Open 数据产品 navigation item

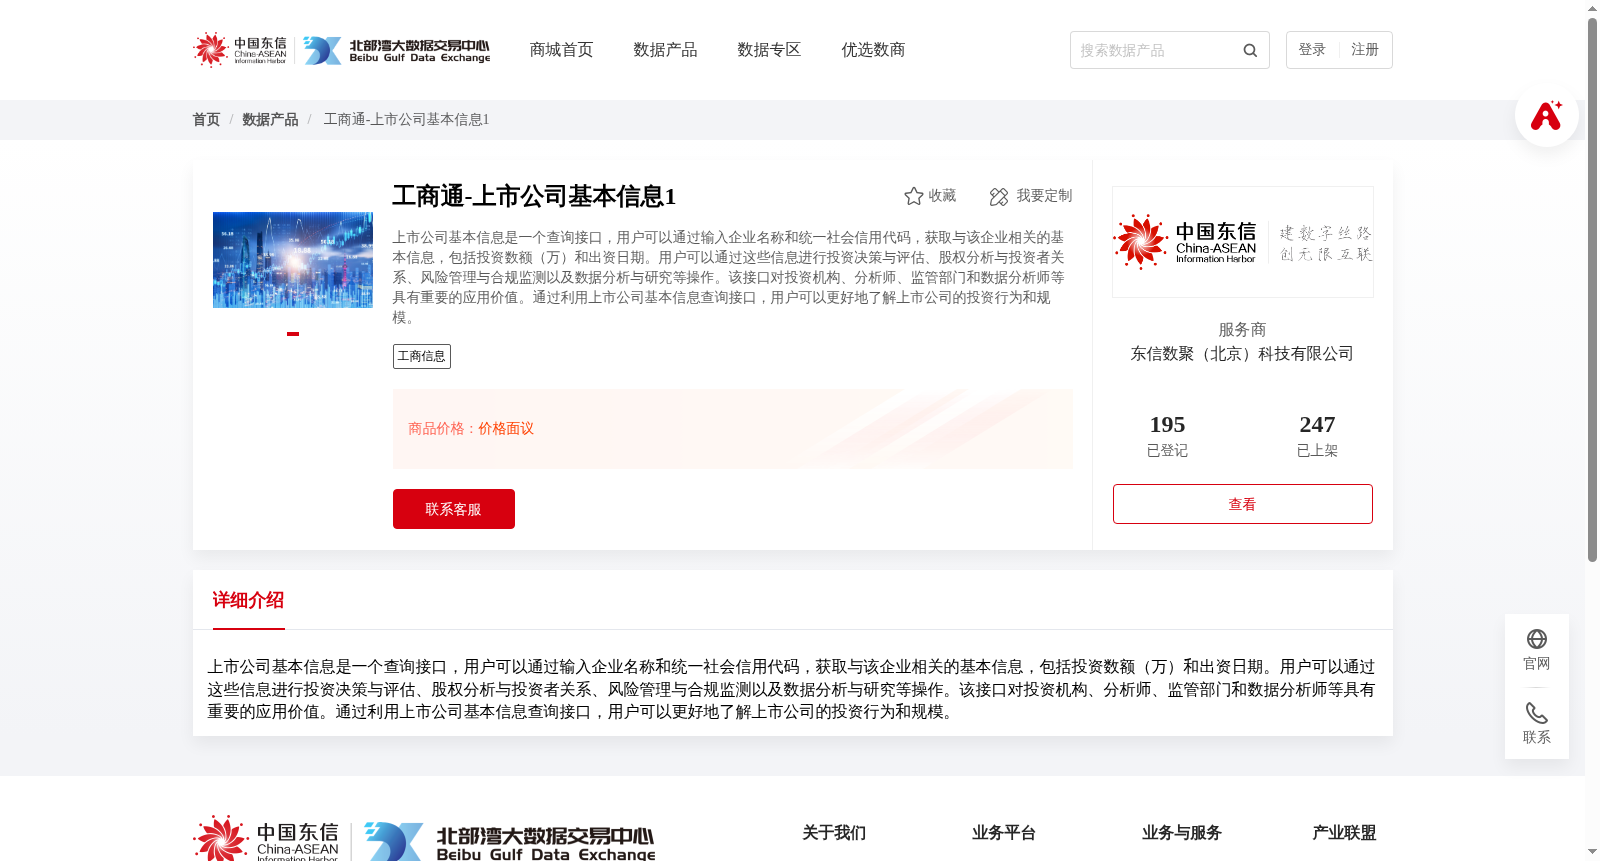[x=665, y=50]
